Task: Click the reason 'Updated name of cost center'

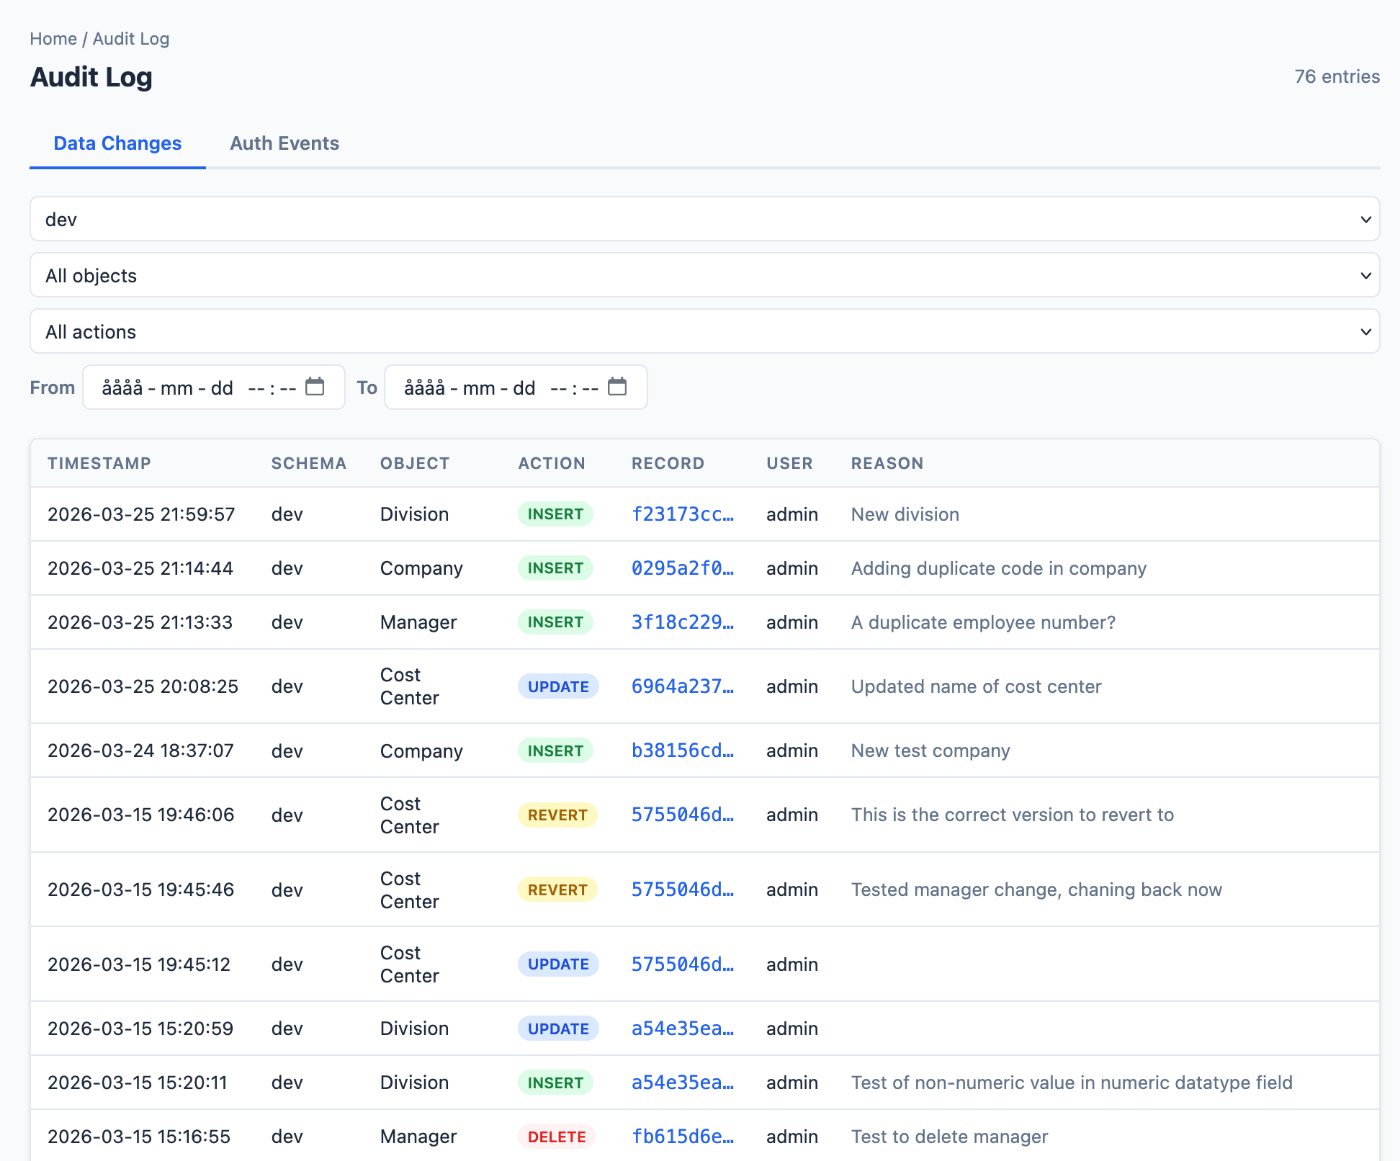Action: (976, 686)
